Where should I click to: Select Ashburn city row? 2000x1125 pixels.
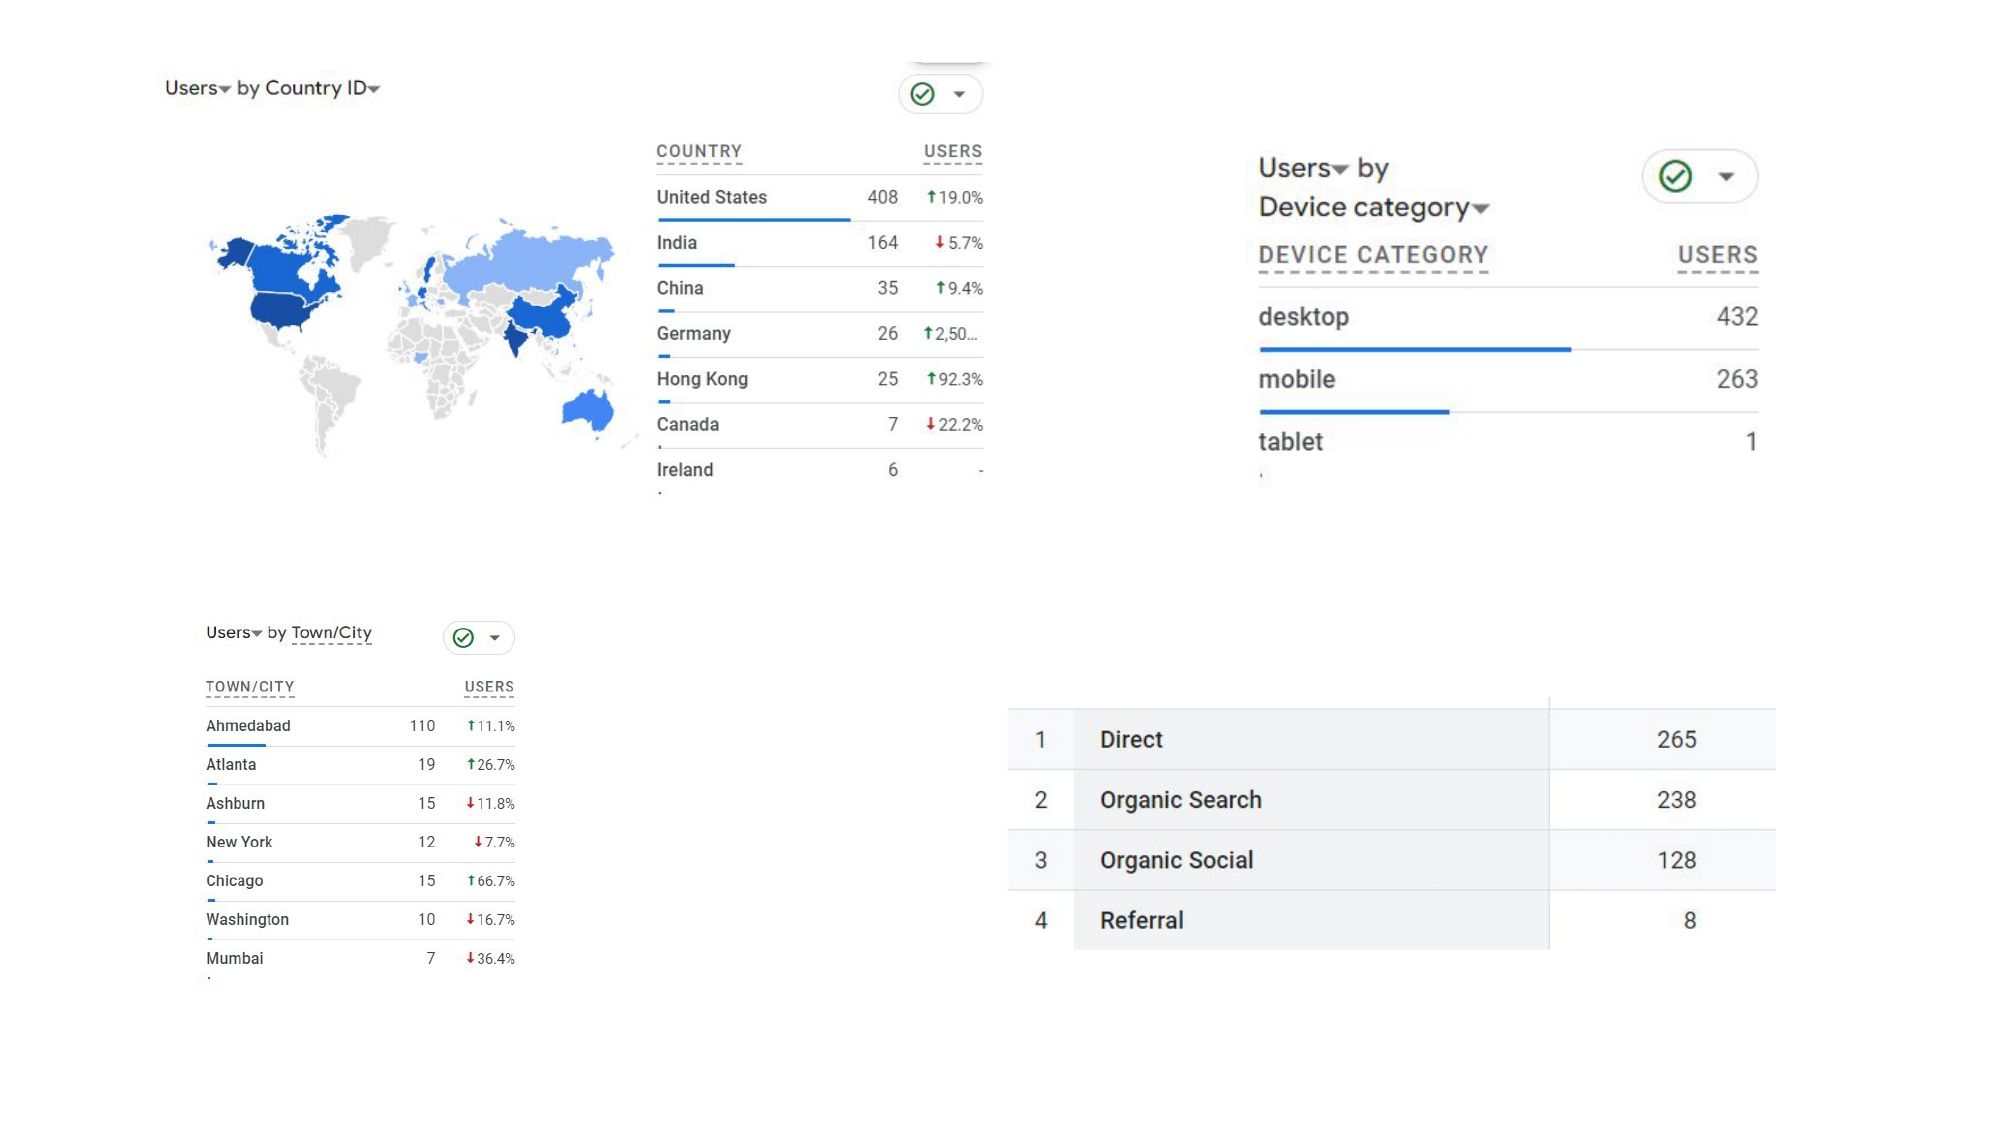[360, 805]
